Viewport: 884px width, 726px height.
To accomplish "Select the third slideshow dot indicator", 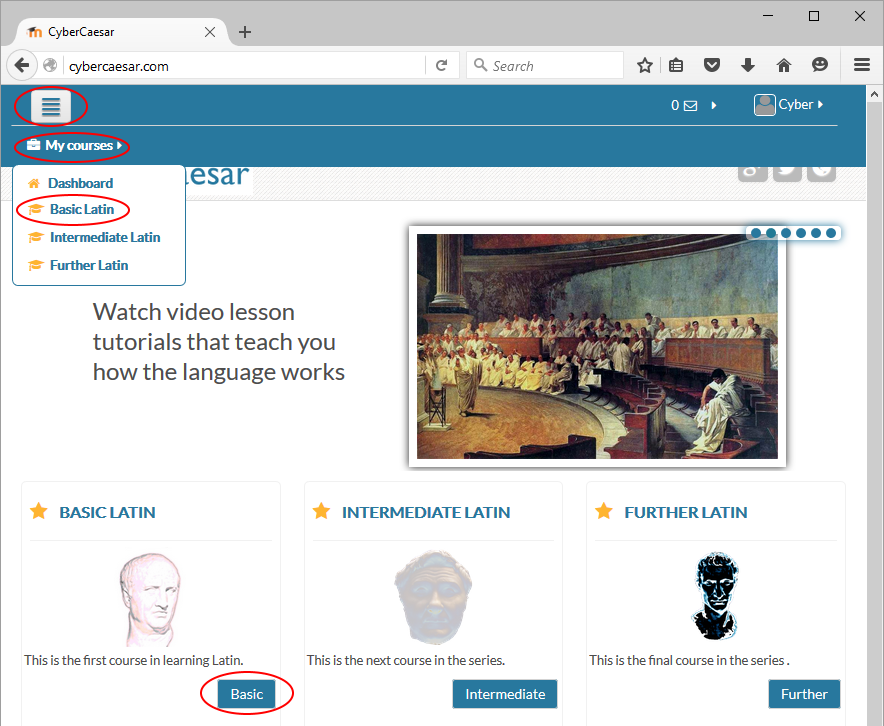I will tap(786, 233).
